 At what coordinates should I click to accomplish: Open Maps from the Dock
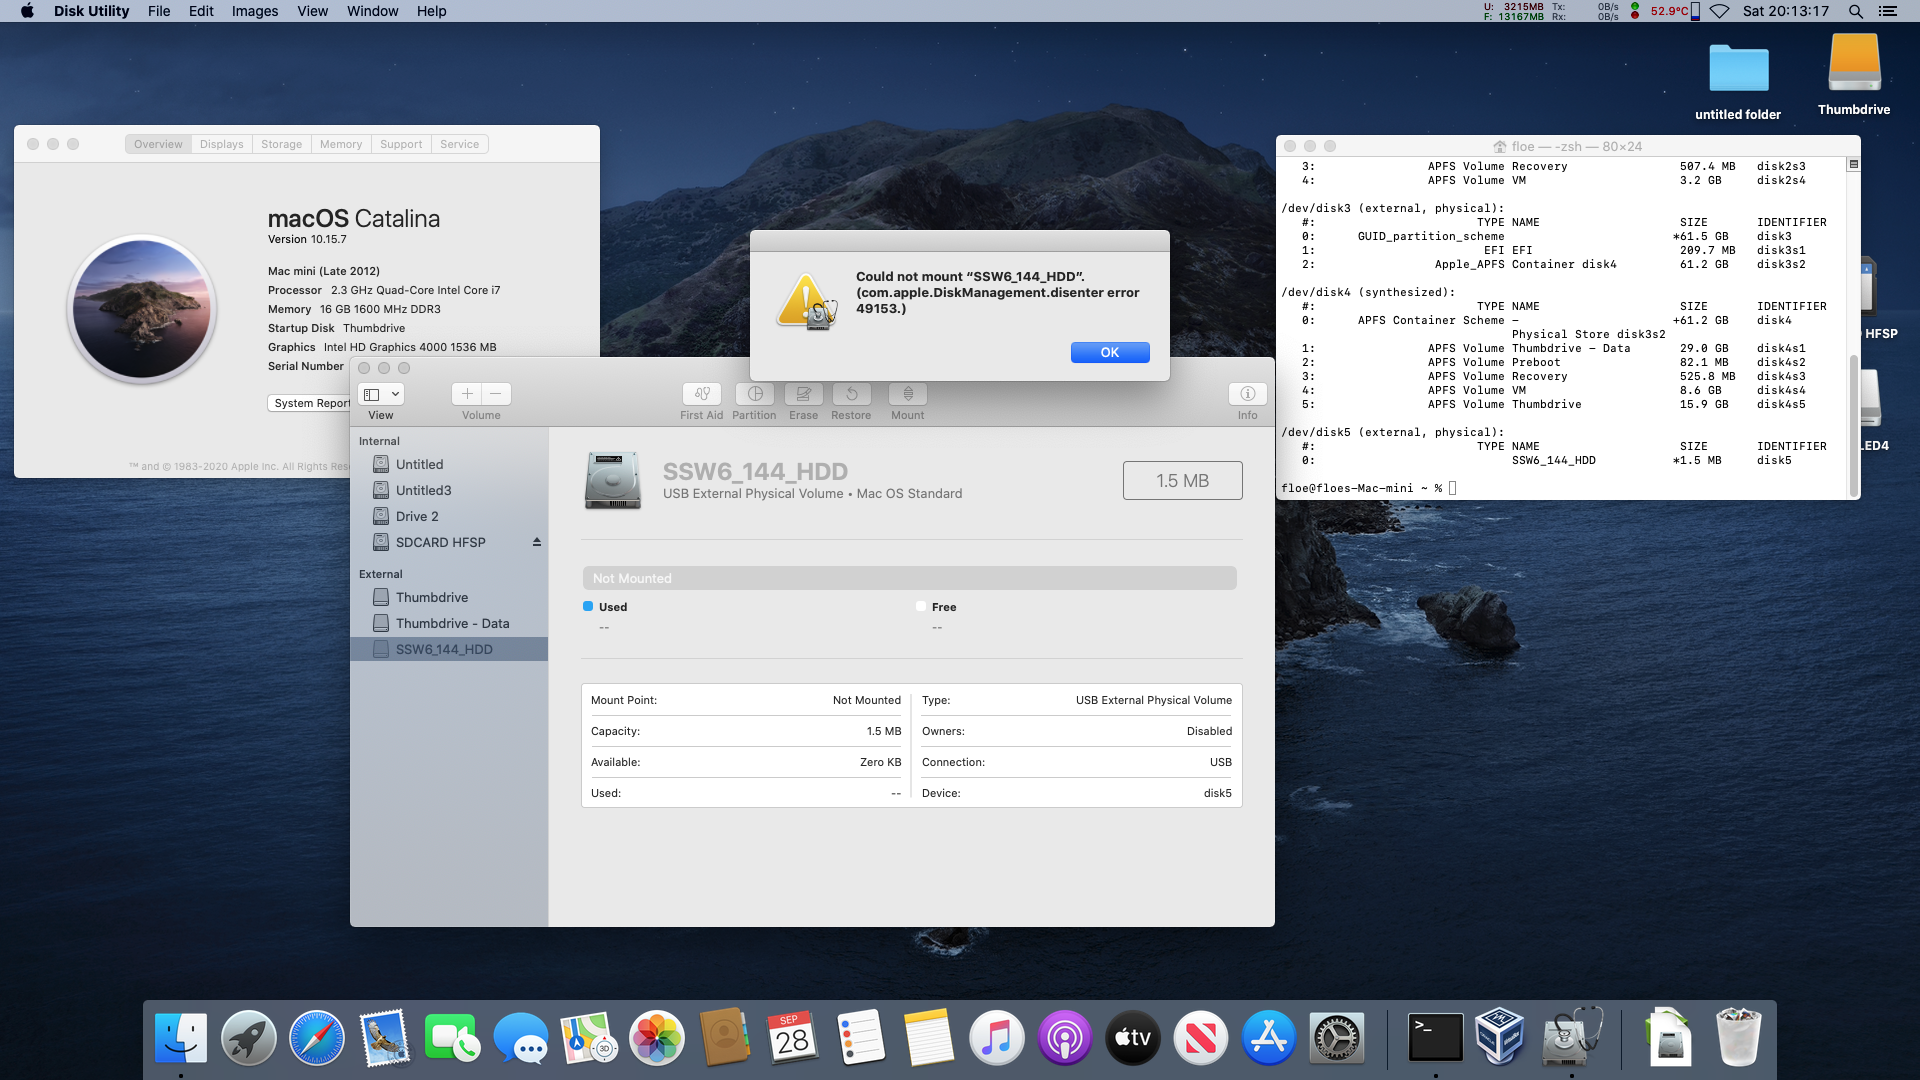tap(589, 1038)
